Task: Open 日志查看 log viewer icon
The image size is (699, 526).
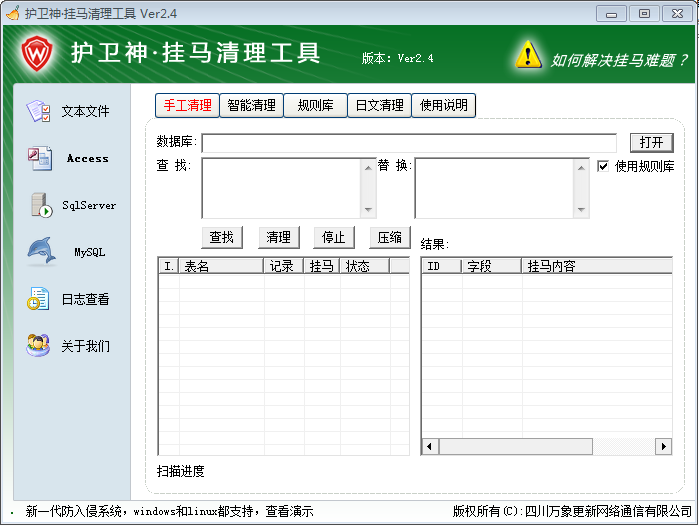Action: point(40,299)
